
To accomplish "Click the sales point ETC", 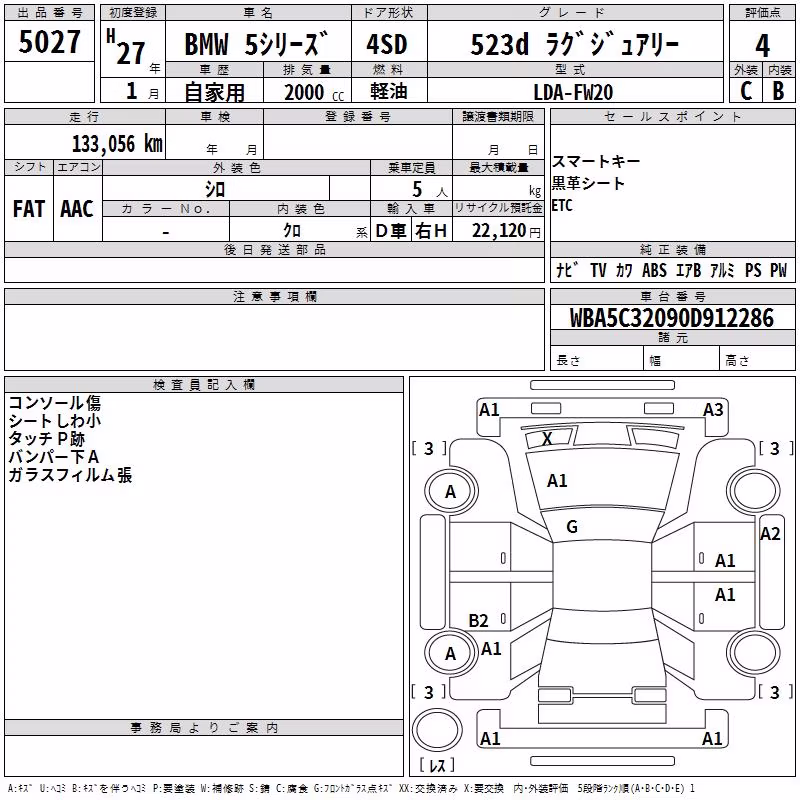I will point(562,205).
